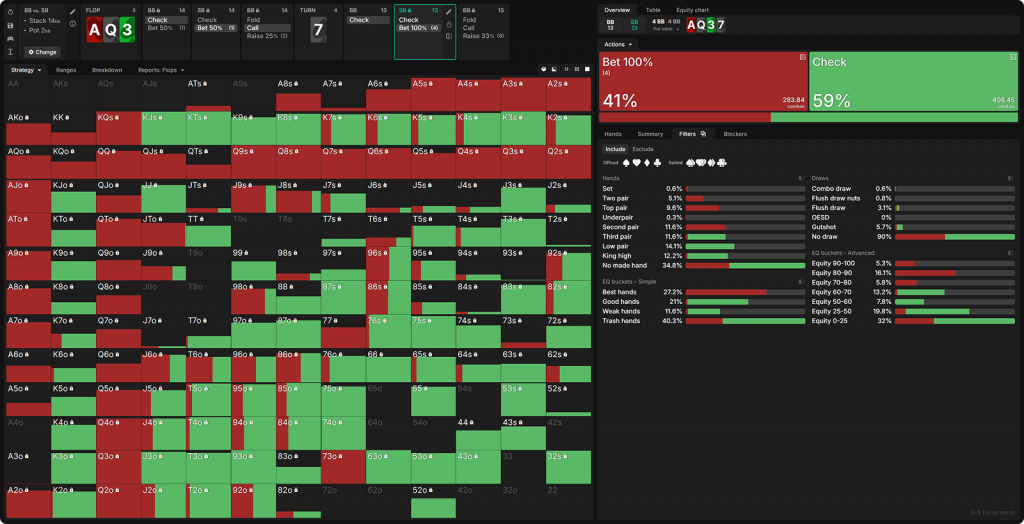
Task: Select the offsuit spades filter icon
Action: click(x=628, y=162)
